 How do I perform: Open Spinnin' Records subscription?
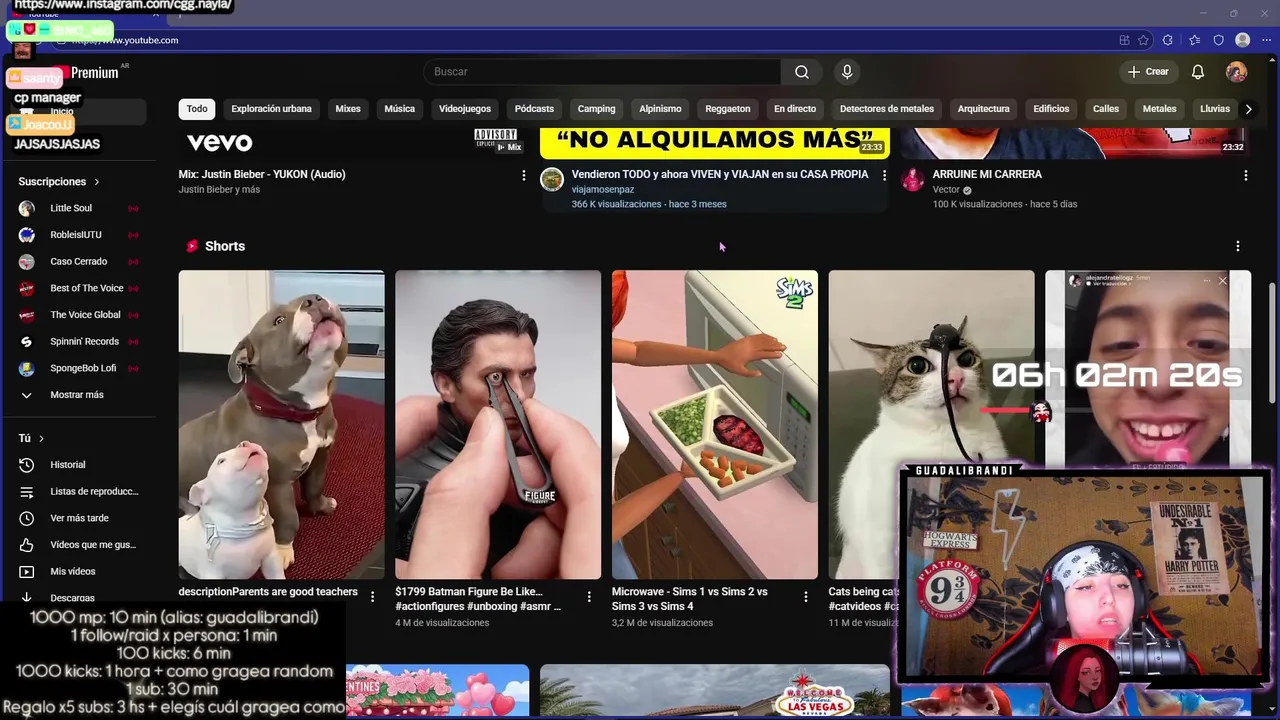click(x=80, y=342)
